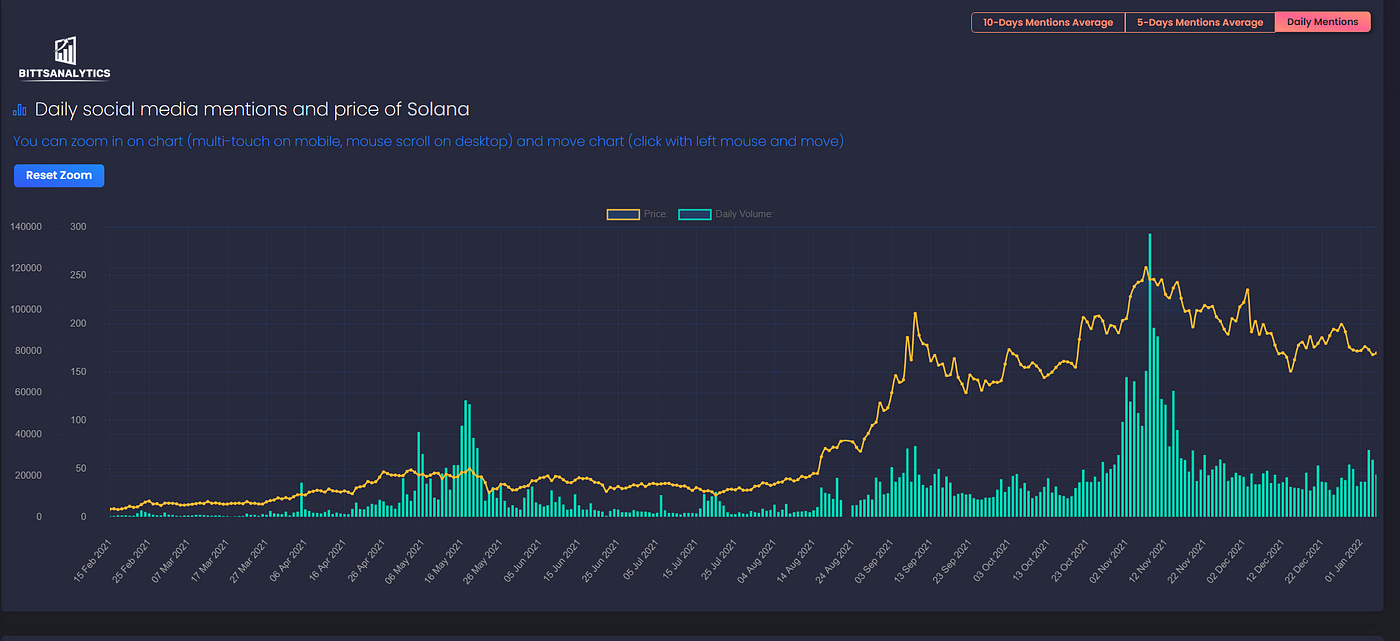
Task: Click the Reset Zoom button
Action: click(59, 175)
